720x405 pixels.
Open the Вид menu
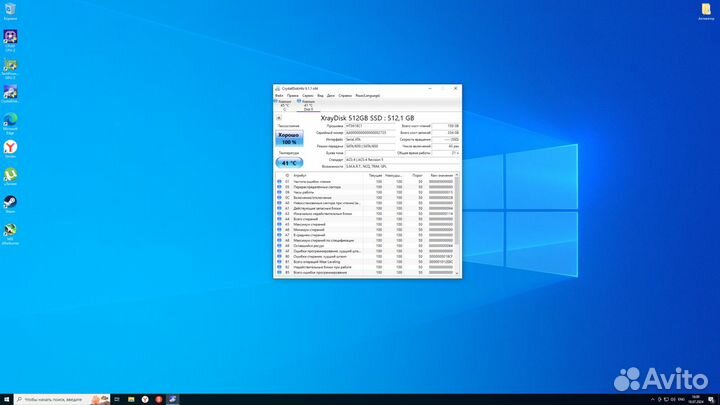tap(321, 96)
